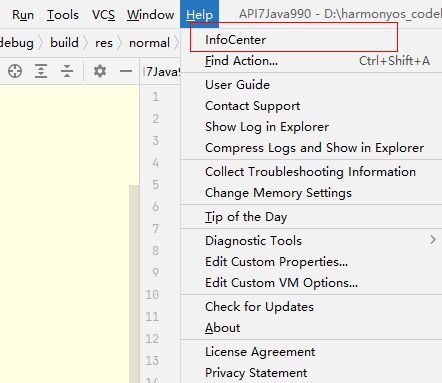Hide the project panel with minus icon
The image size is (442, 383).
click(126, 71)
